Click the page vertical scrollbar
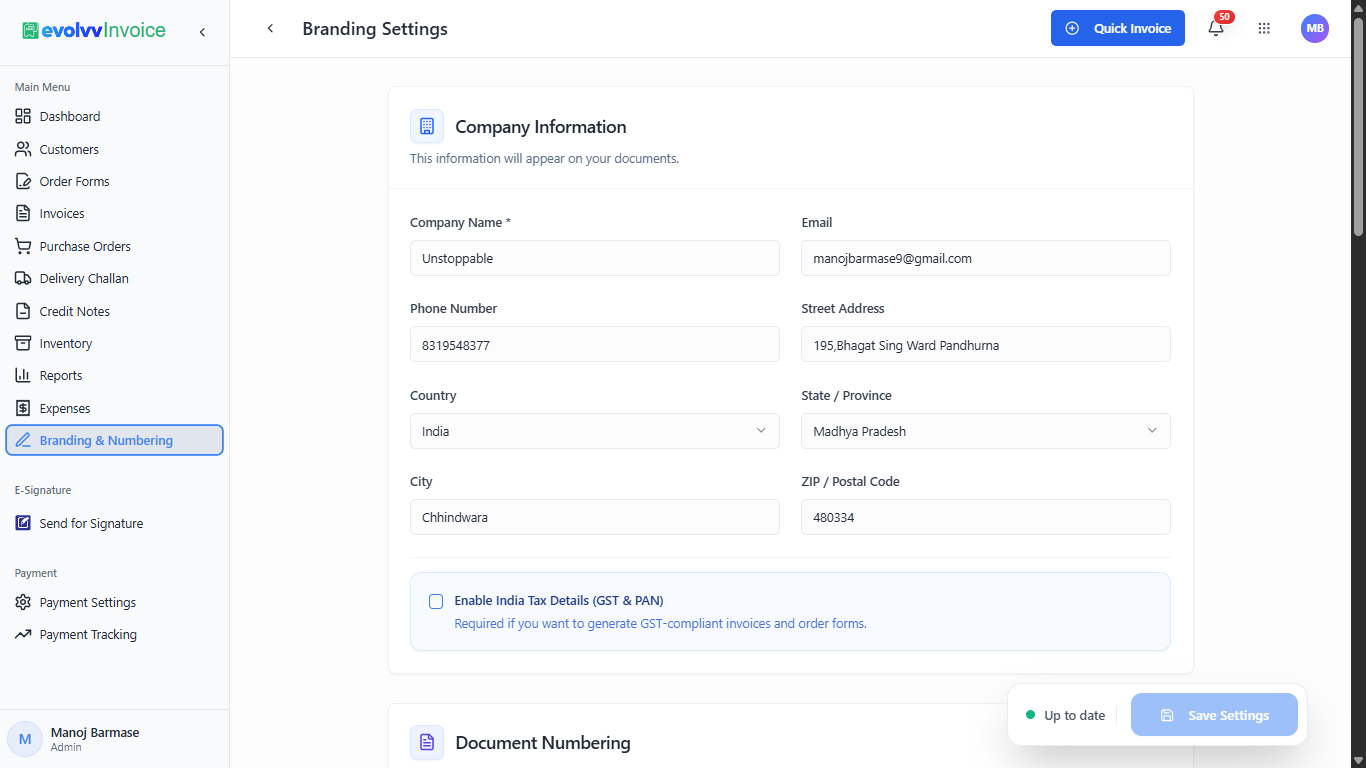Image resolution: width=1366 pixels, height=768 pixels. 1358,127
